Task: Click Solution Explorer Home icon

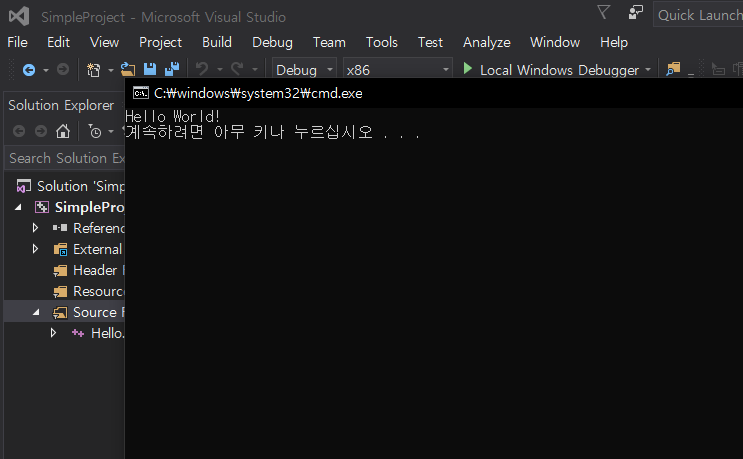Action: point(63,131)
